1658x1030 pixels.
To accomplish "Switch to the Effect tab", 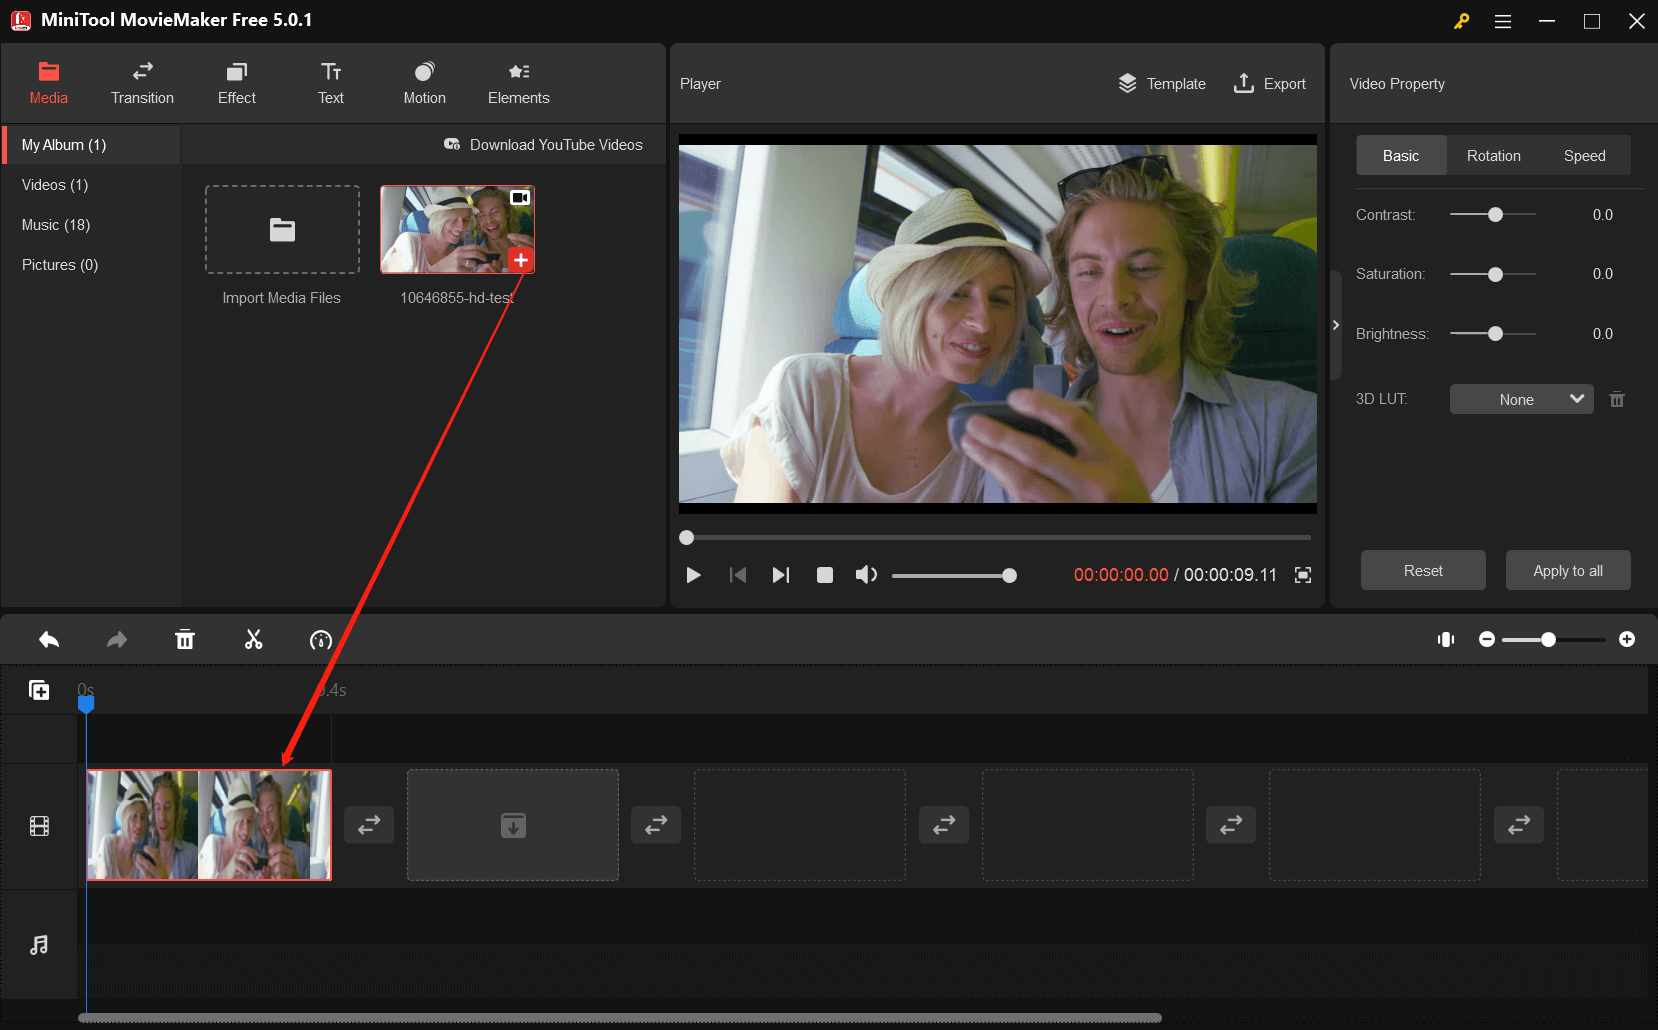I will [x=237, y=84].
